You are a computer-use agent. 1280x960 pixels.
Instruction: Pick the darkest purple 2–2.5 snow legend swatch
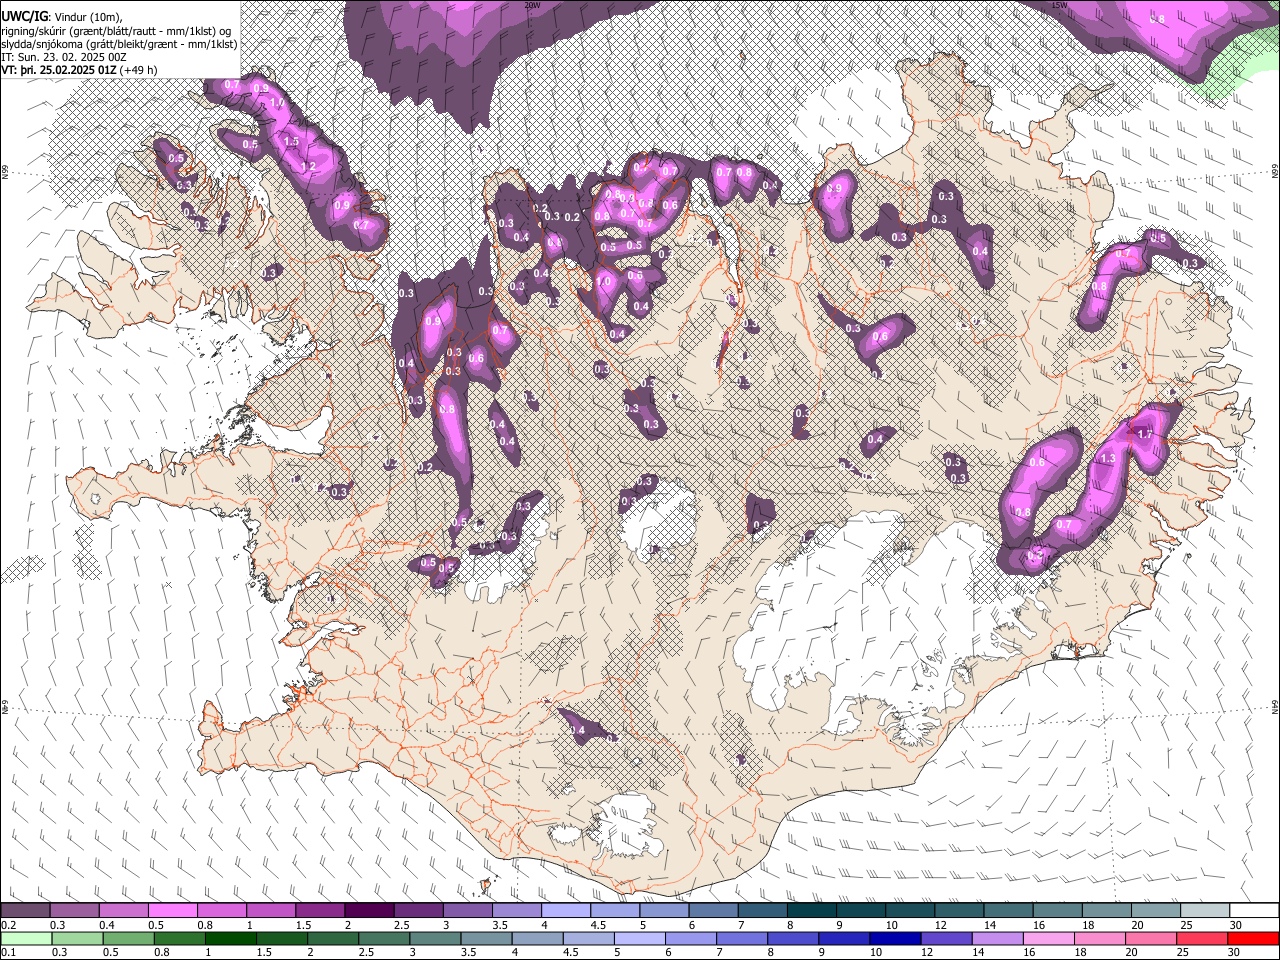coord(369,910)
